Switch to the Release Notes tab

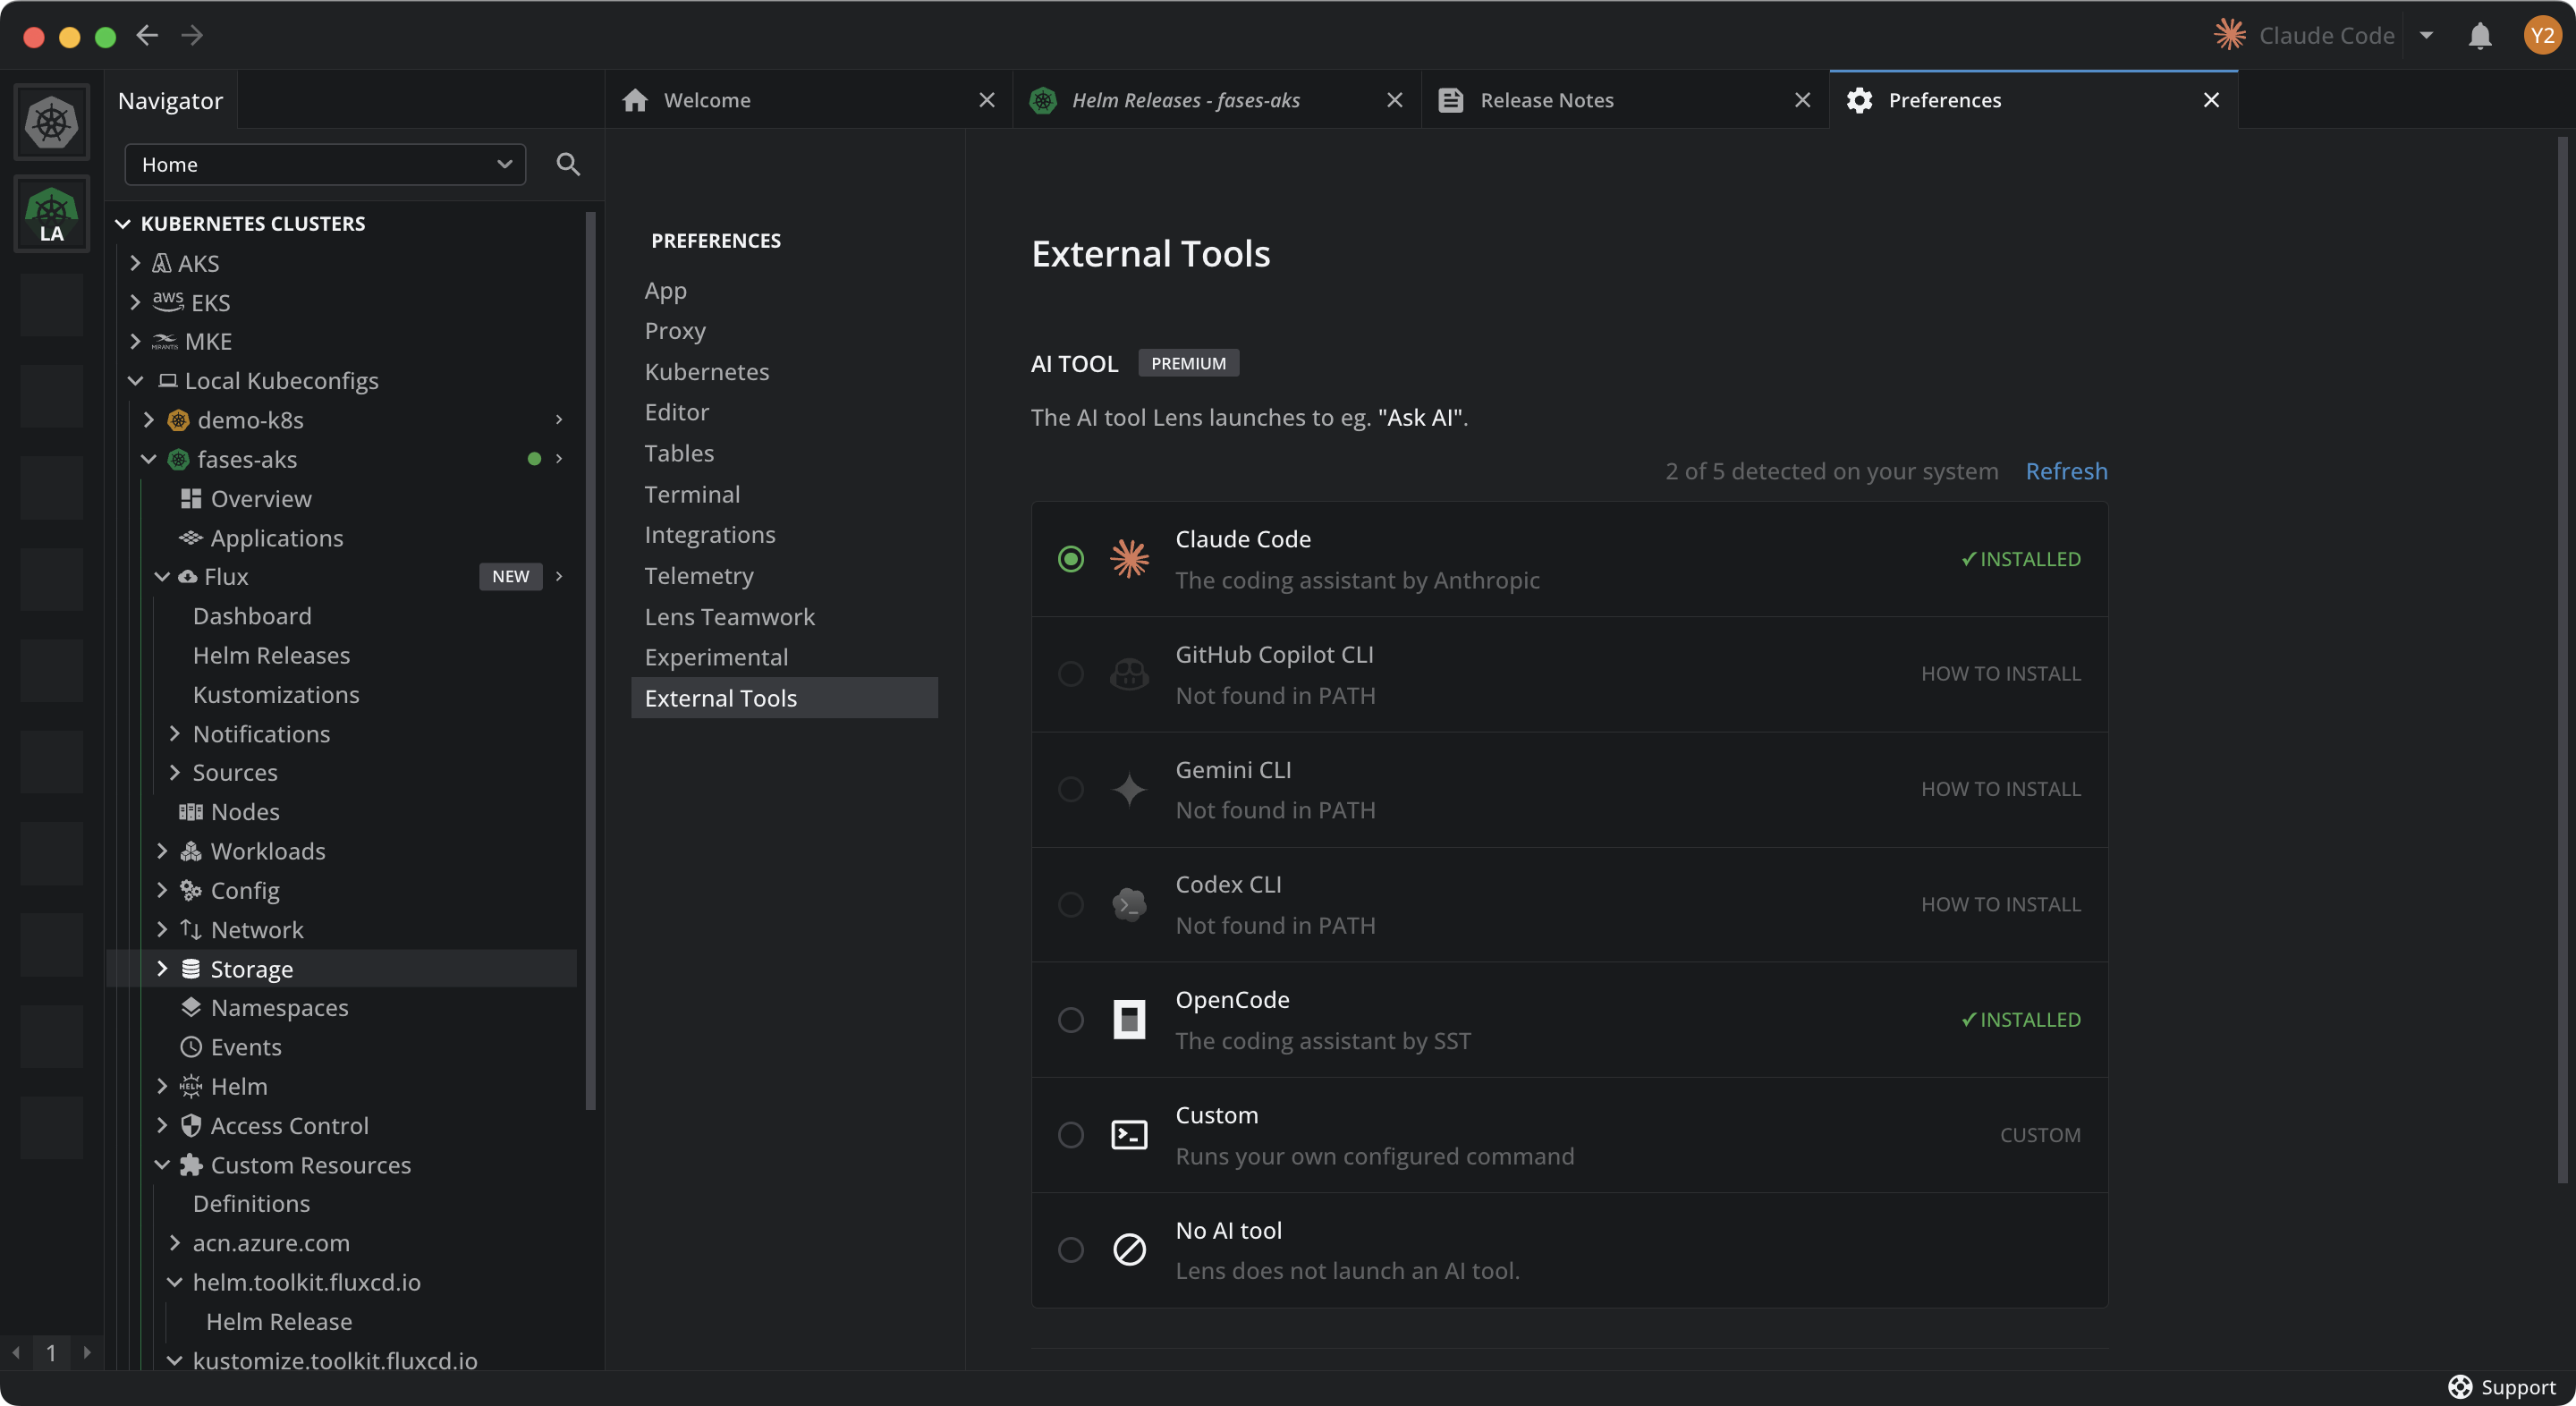[1624, 100]
